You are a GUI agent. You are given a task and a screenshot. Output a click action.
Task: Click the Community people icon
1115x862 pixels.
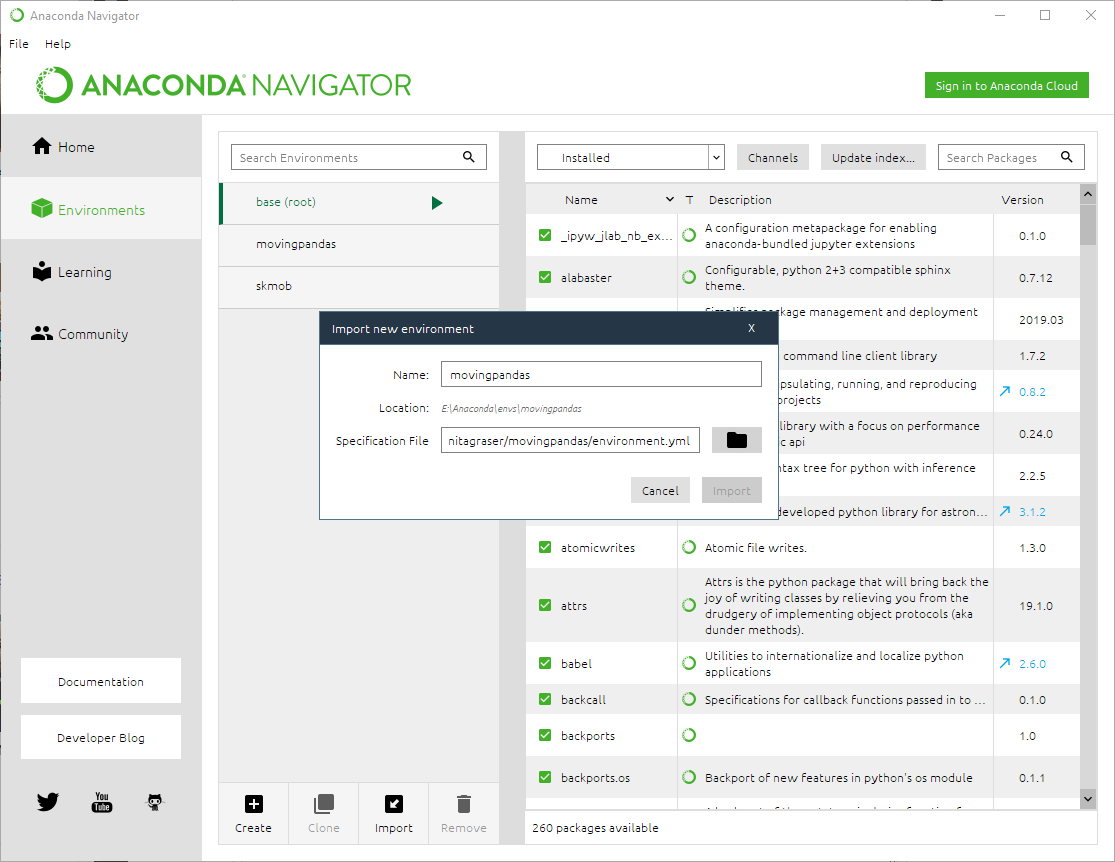click(x=42, y=333)
